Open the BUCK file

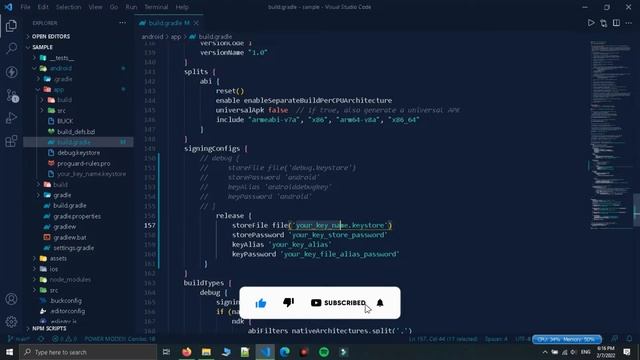tap(65, 121)
